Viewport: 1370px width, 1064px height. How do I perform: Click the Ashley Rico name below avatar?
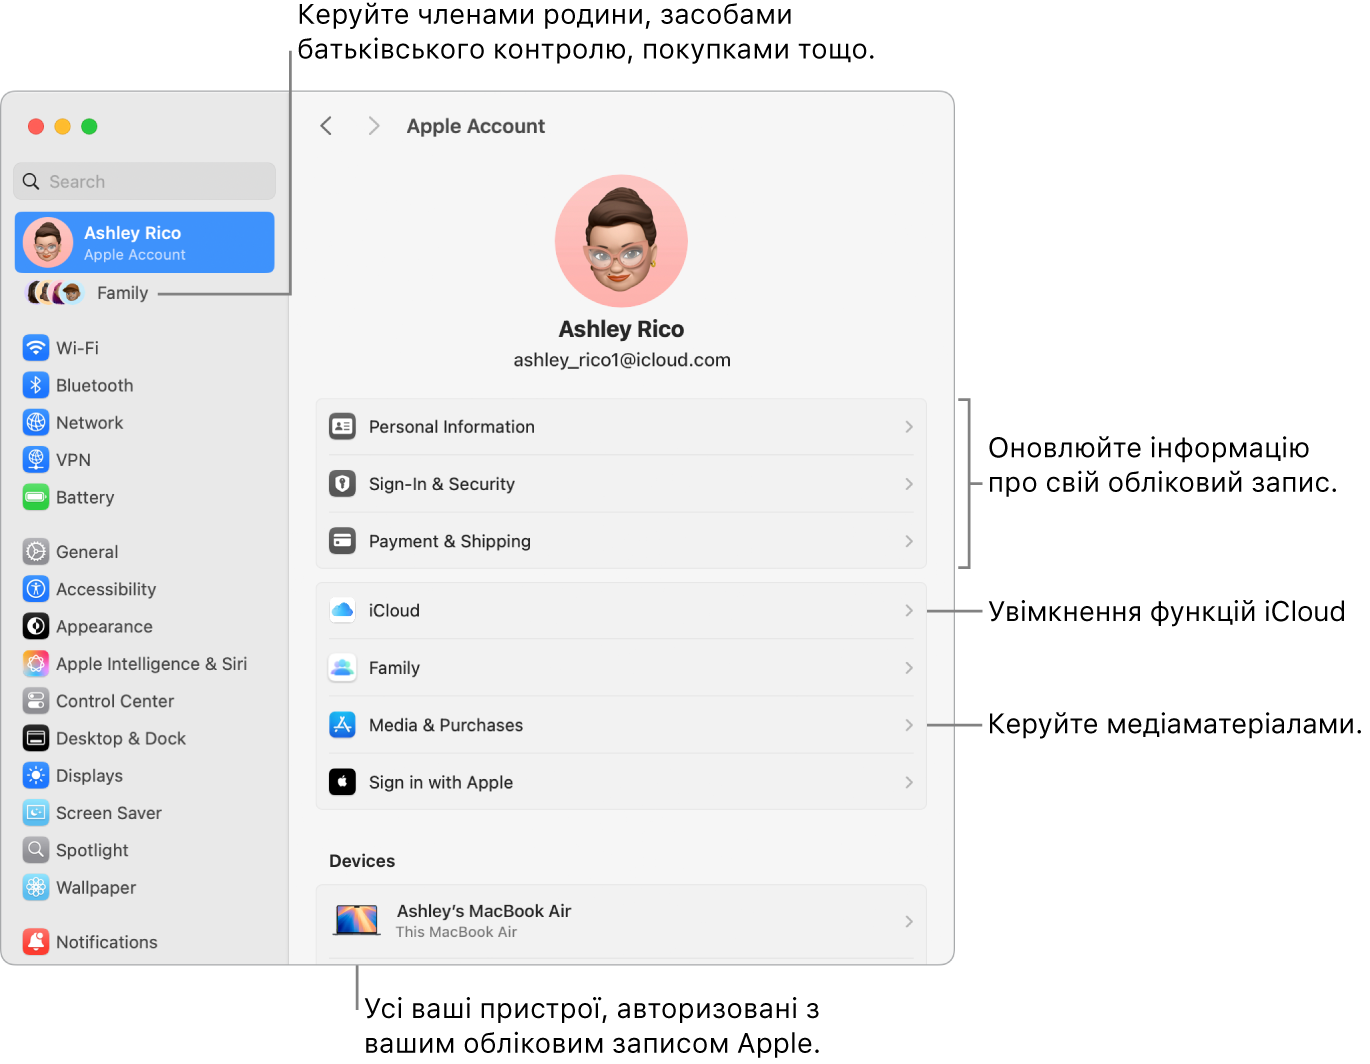[621, 329]
